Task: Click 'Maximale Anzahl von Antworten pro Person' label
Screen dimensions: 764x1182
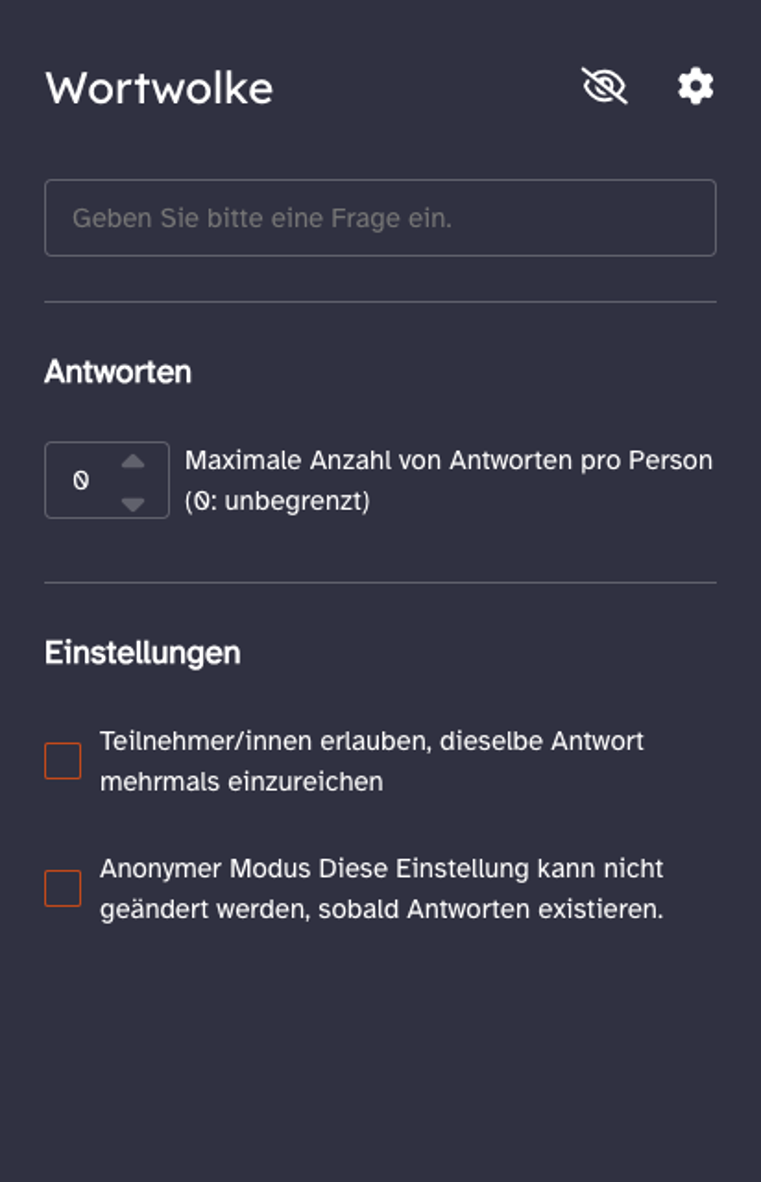Action: [x=448, y=461]
